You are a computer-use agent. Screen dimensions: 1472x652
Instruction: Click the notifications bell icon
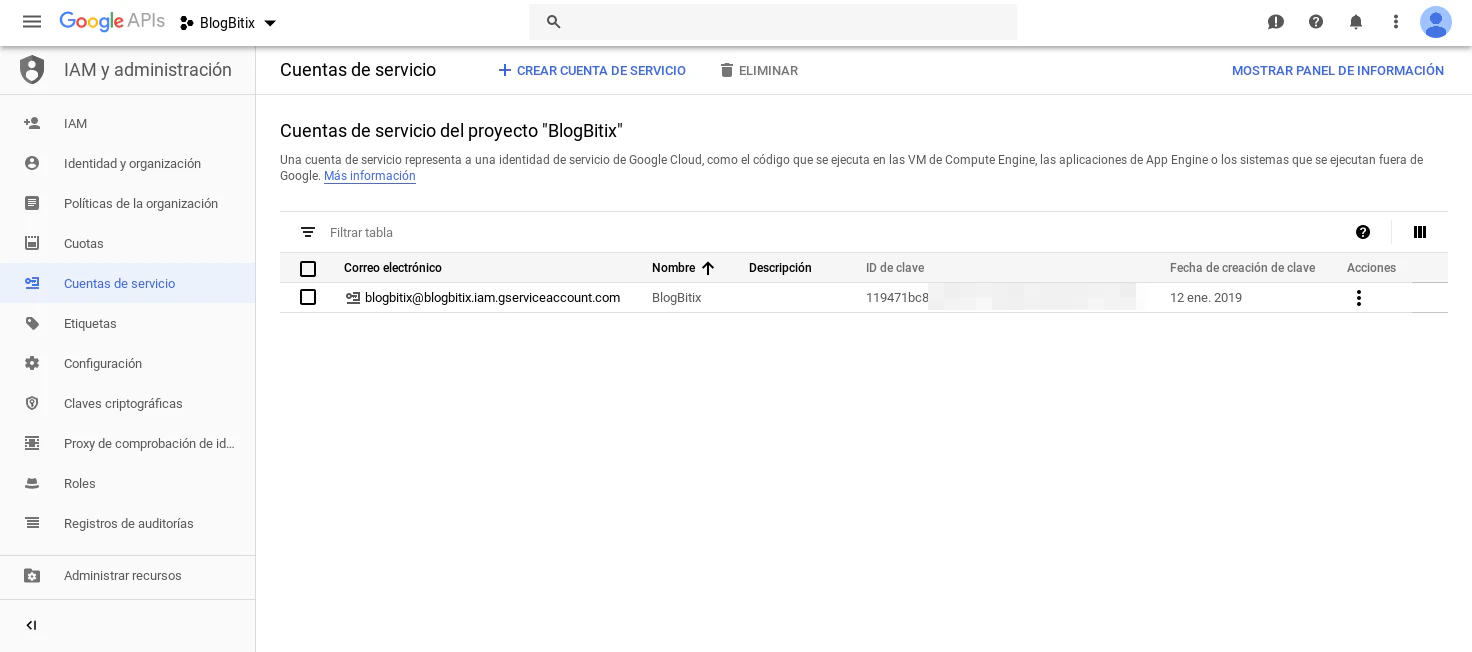[1356, 22]
